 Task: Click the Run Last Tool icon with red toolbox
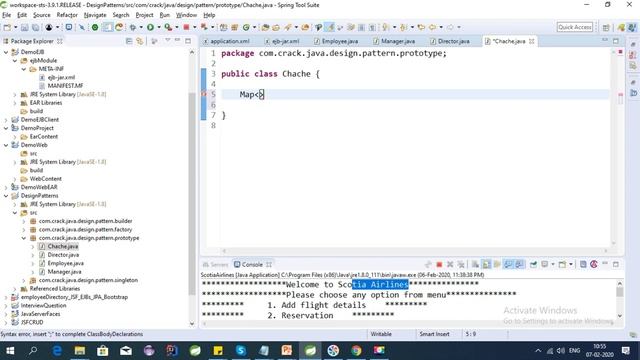pyautogui.click(x=168, y=27)
